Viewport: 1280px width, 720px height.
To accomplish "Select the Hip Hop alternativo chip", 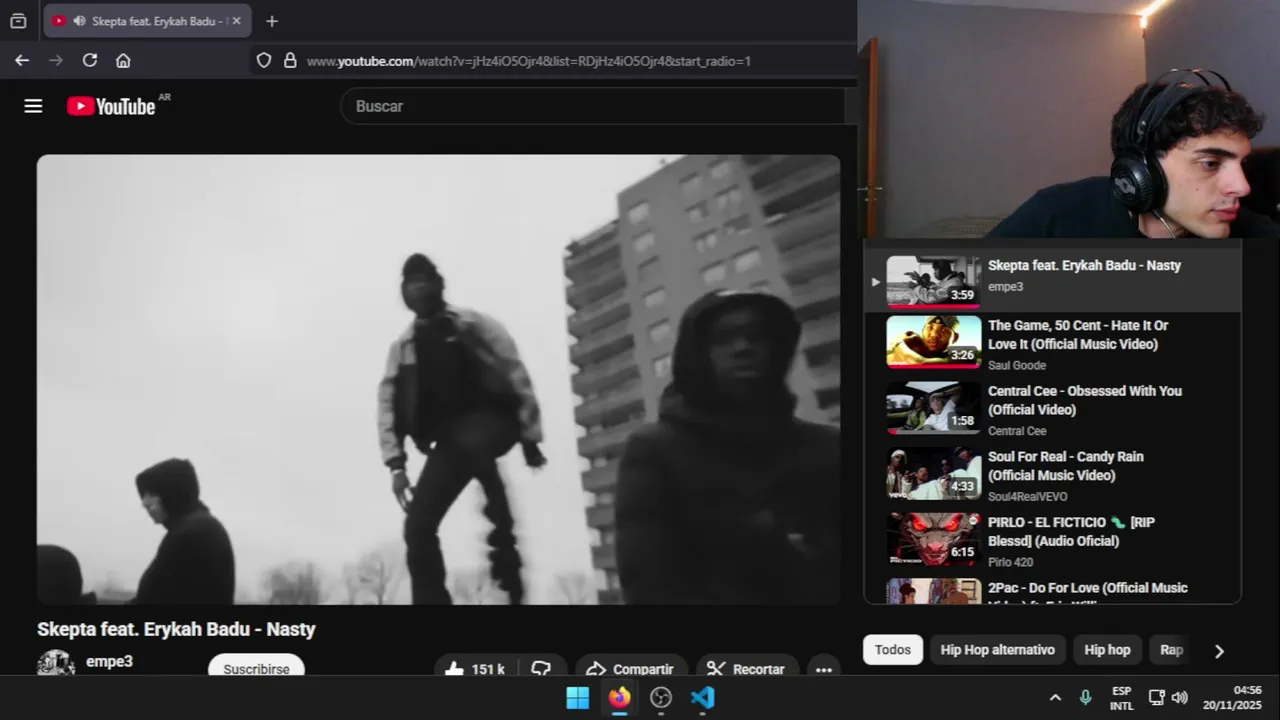I will [997, 650].
